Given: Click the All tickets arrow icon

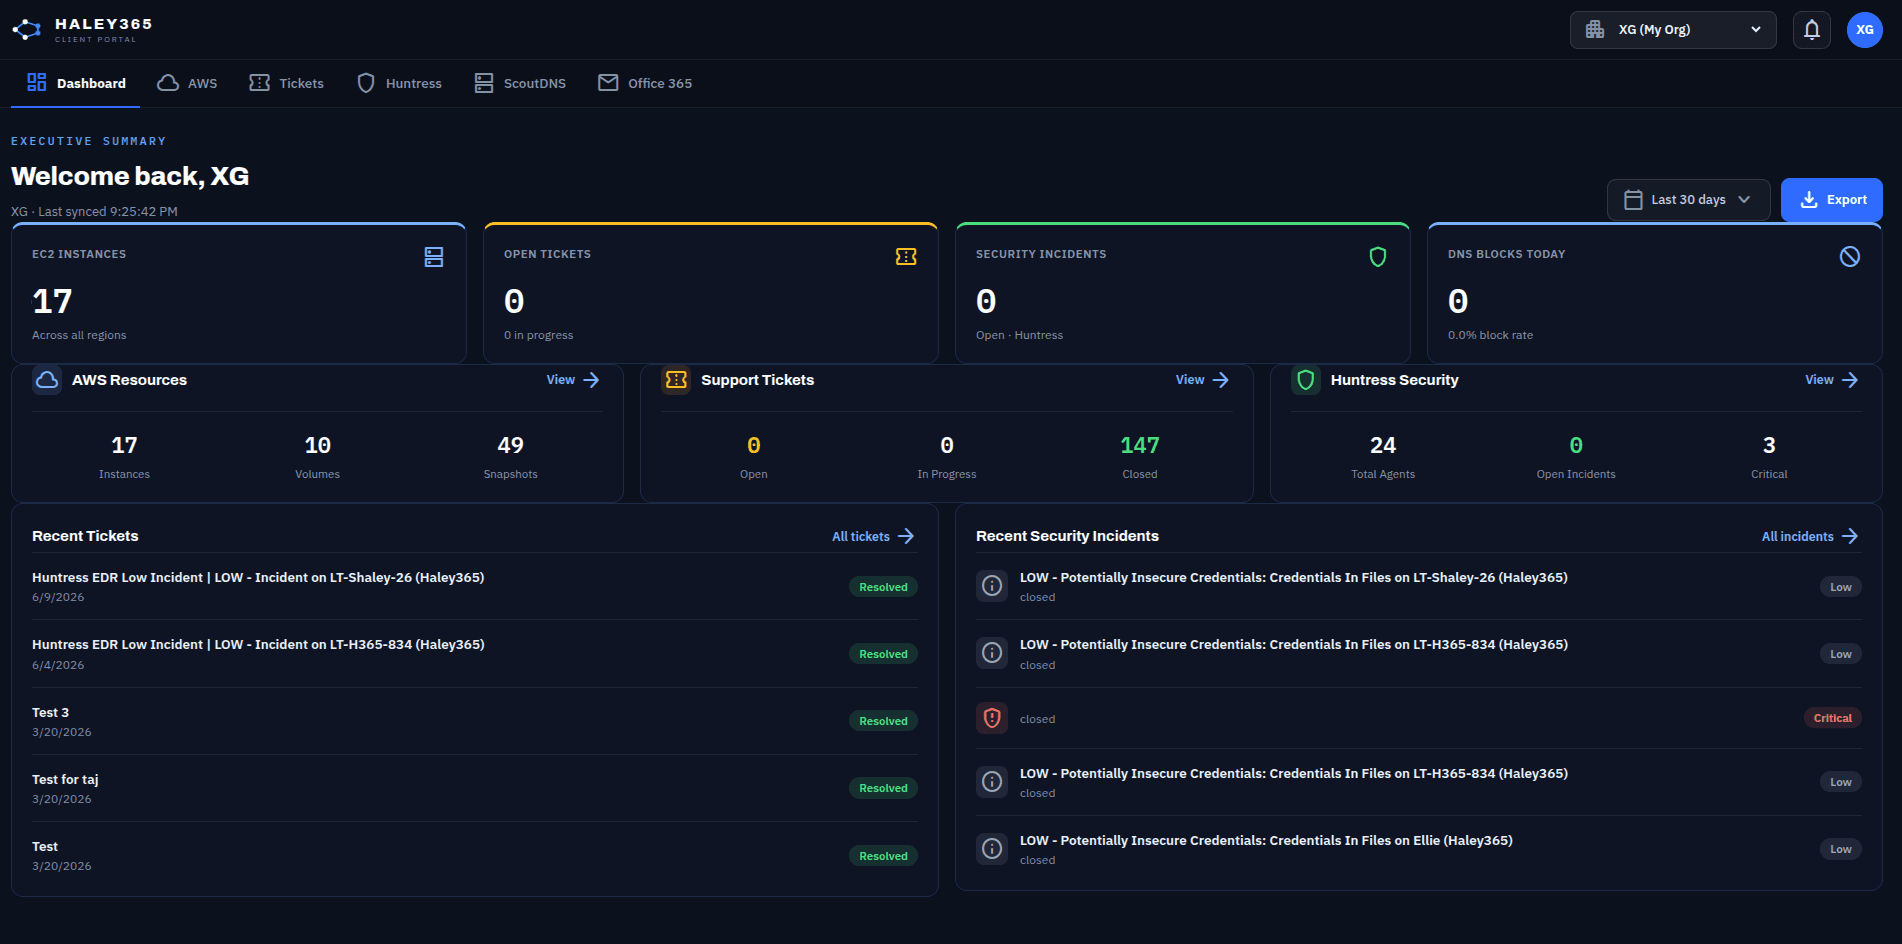Looking at the screenshot, I should (906, 537).
